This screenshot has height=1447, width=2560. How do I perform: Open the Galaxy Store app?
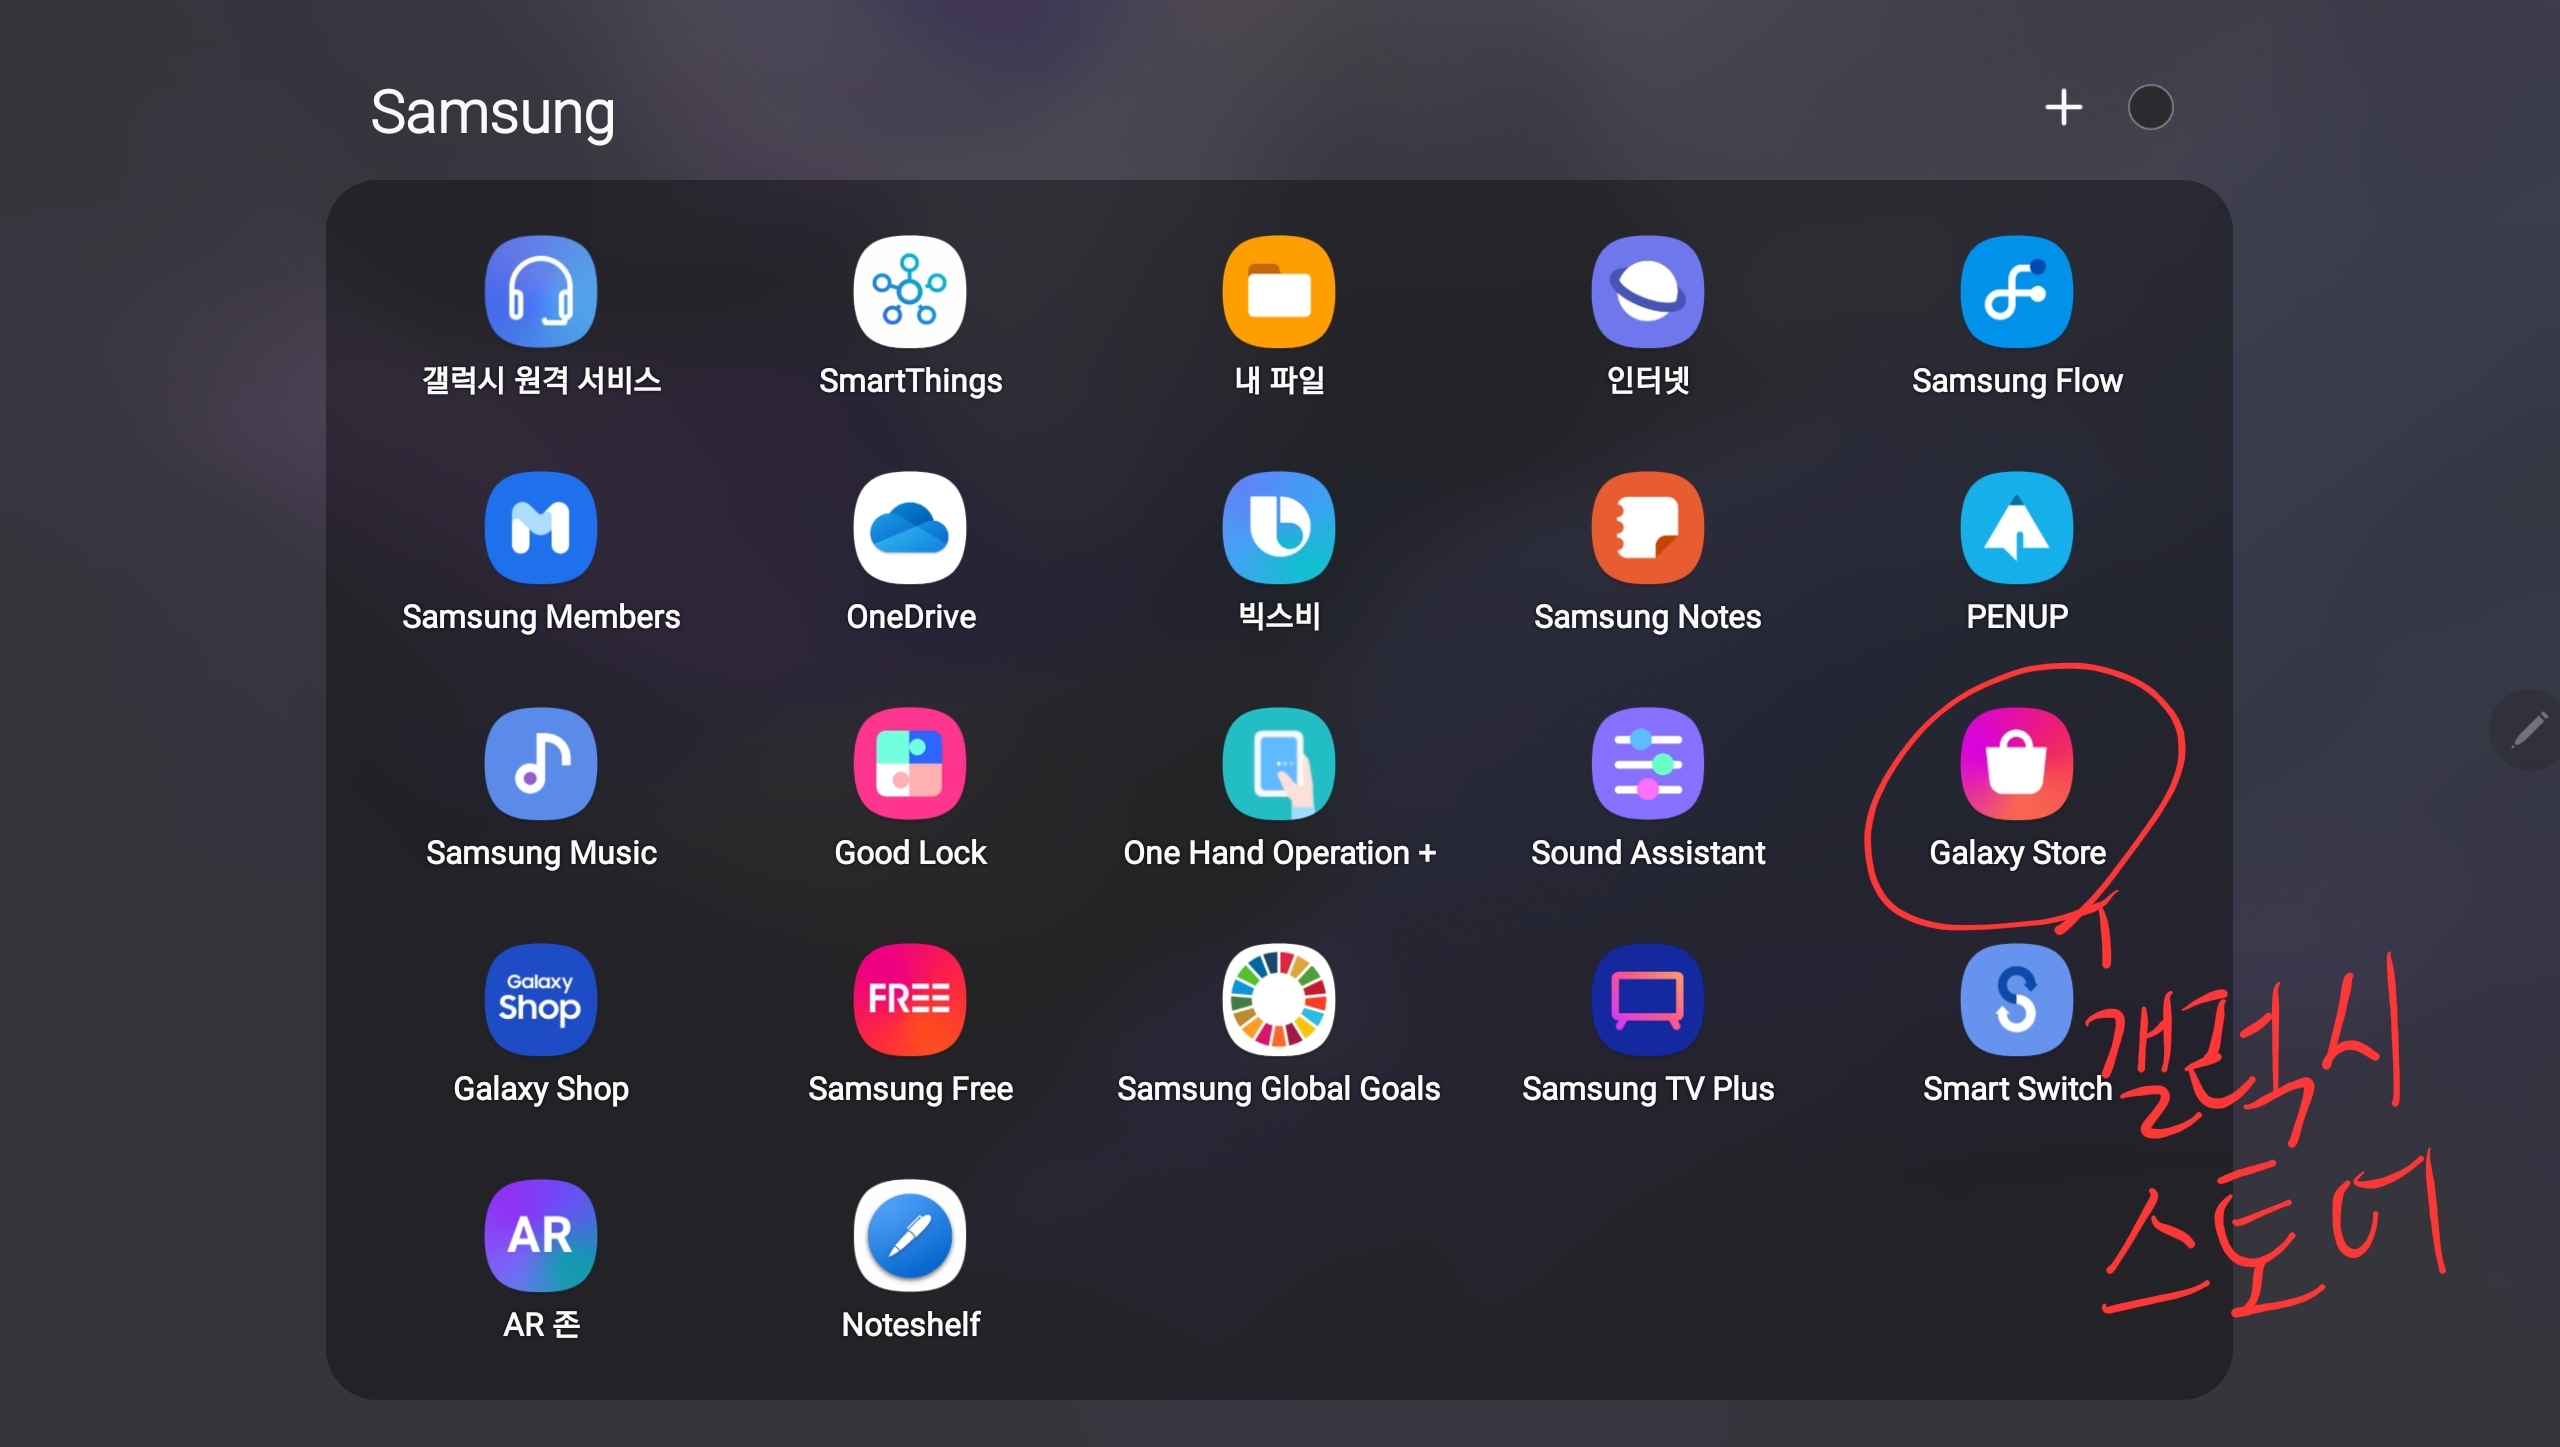click(2016, 764)
